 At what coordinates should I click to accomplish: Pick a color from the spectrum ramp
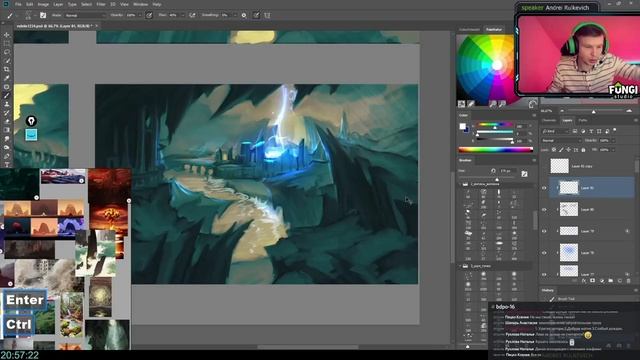(496, 150)
